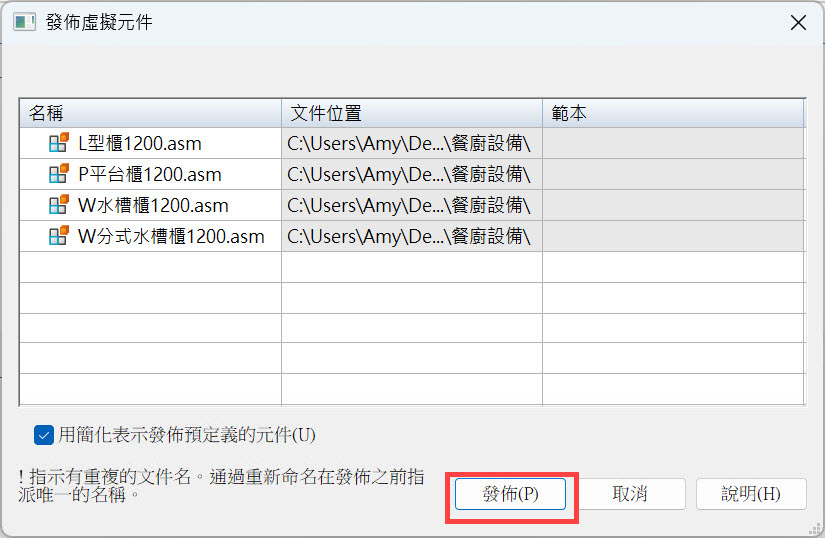Click the W水槽櫃1200.asm assembly icon
825x538 pixels.
pos(59,205)
